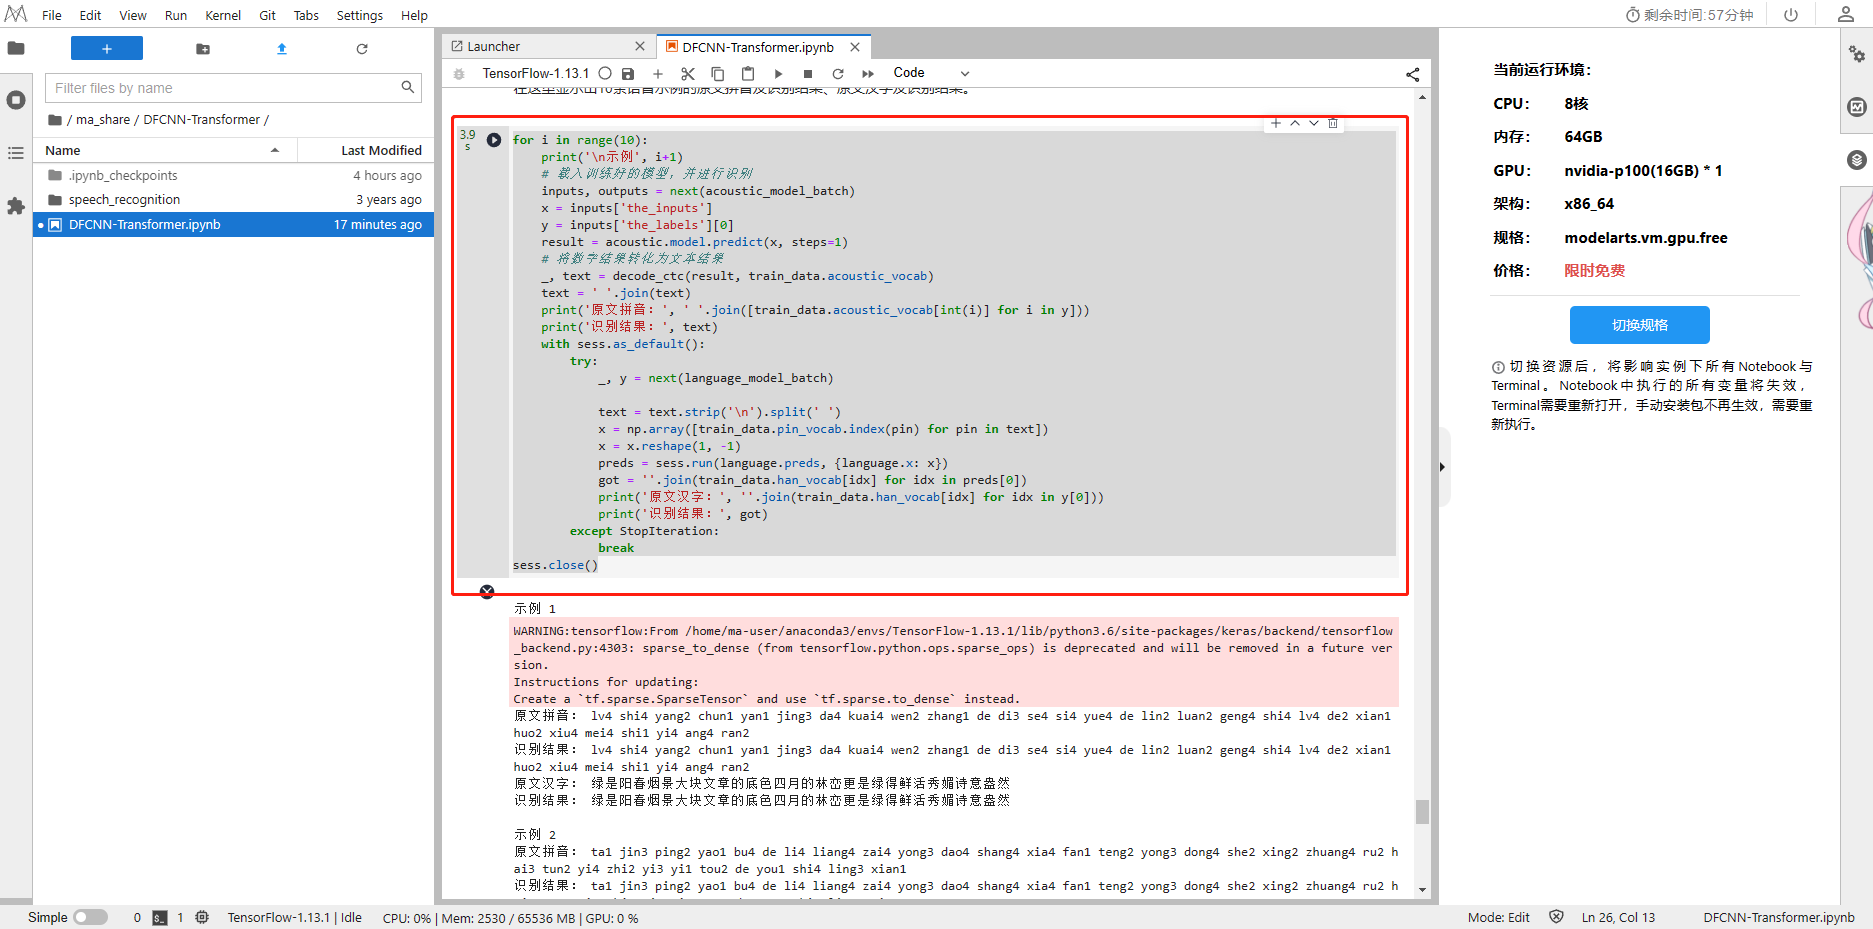Open the speech_recognition folder
Image resolution: width=1873 pixels, height=929 pixels.
coord(124,200)
